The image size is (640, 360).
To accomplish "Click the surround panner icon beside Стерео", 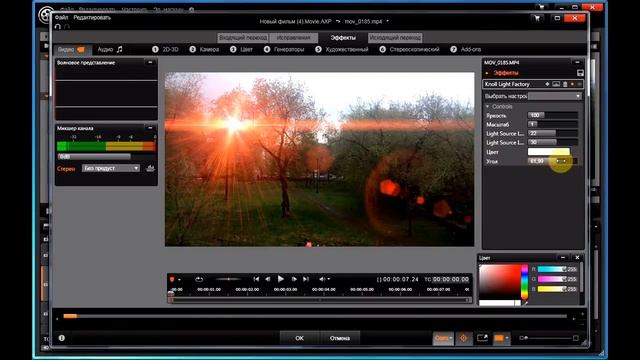I will click(x=150, y=168).
